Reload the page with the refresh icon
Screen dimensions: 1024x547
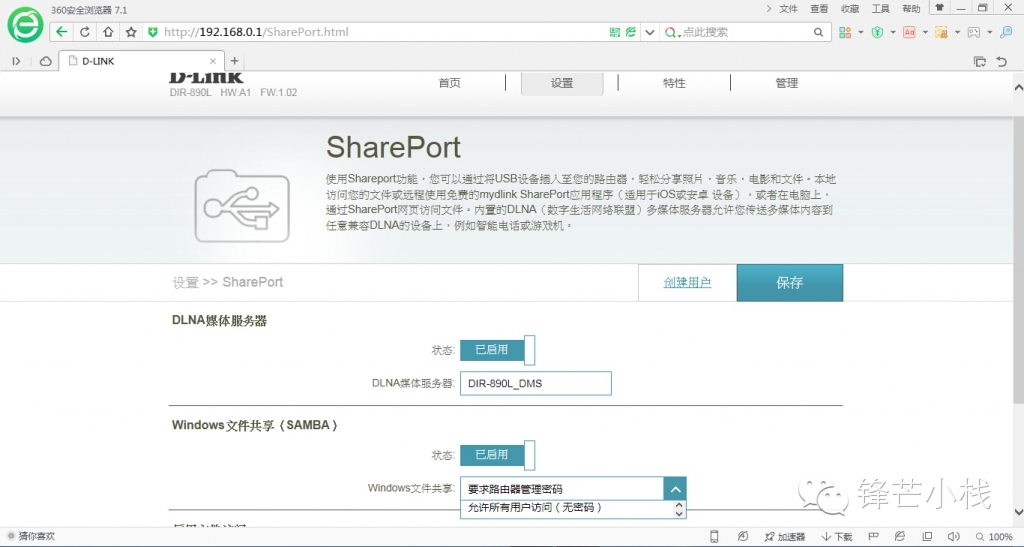click(x=85, y=31)
